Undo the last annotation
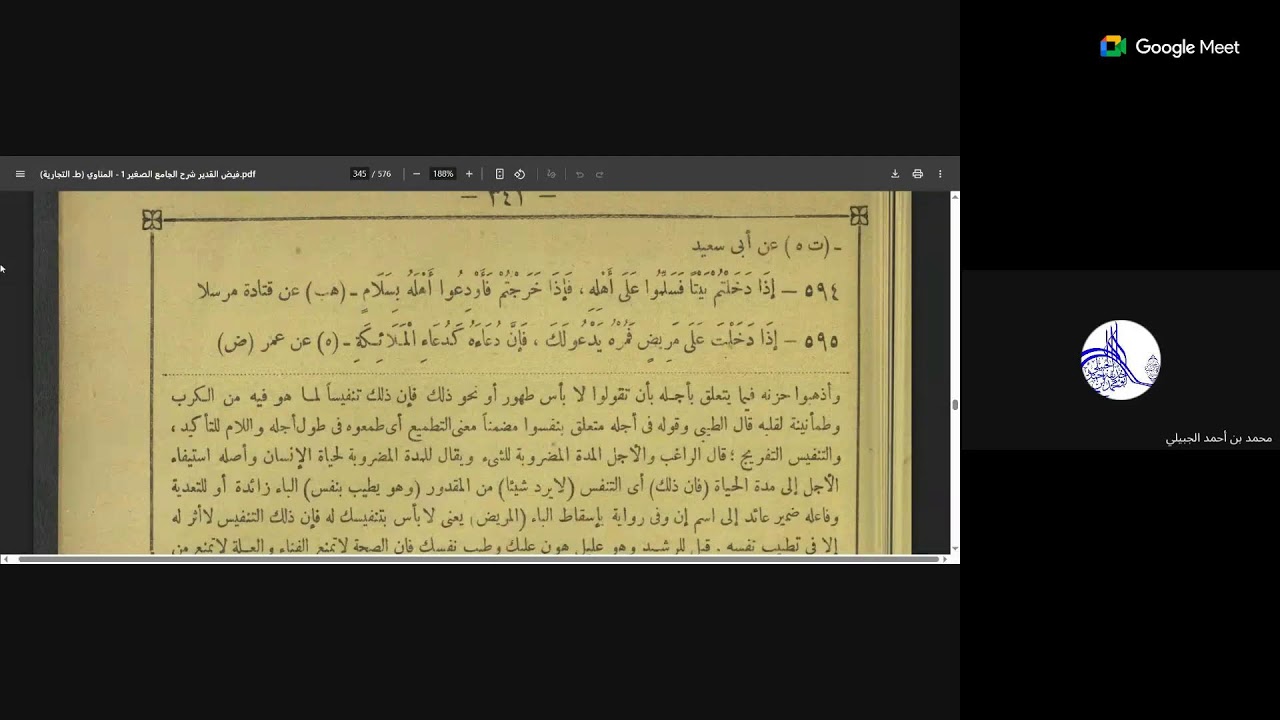Screen dimensions: 1280x720 click(x=580, y=174)
